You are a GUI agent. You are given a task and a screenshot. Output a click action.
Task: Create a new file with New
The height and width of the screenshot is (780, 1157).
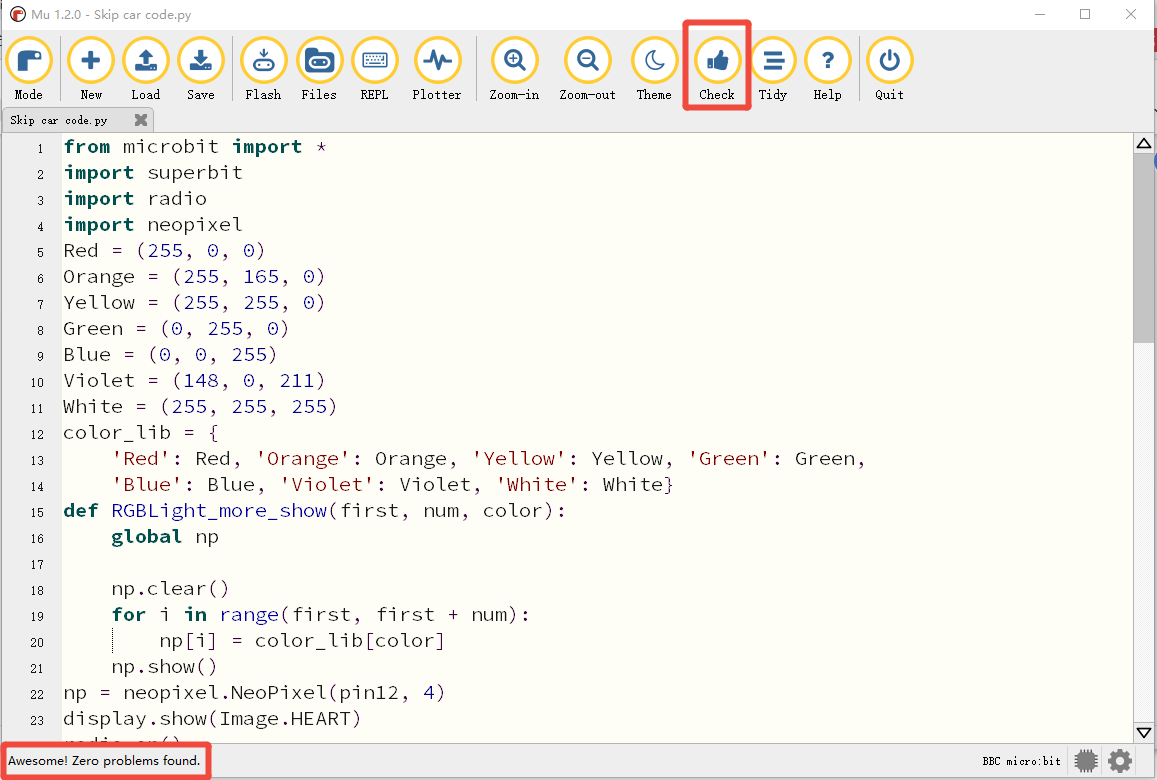click(x=91, y=69)
